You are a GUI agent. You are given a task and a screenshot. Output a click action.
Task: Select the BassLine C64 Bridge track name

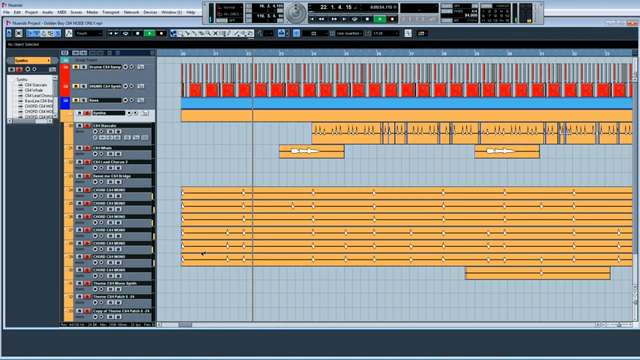[111, 176]
